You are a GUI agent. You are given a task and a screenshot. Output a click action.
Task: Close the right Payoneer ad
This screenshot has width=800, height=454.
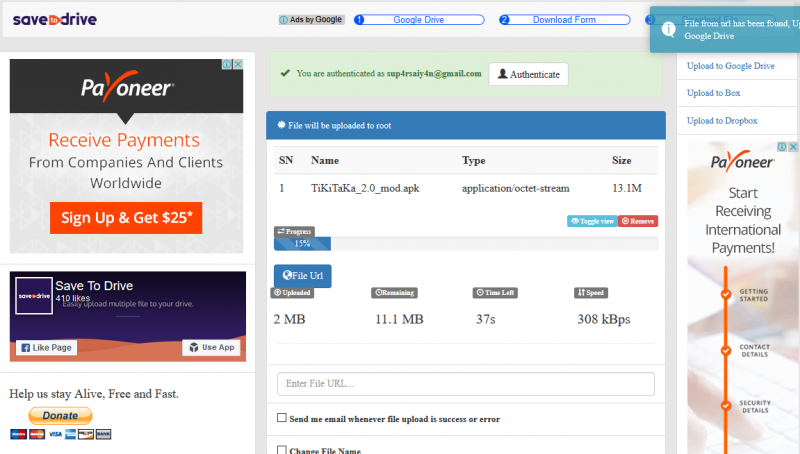793,147
